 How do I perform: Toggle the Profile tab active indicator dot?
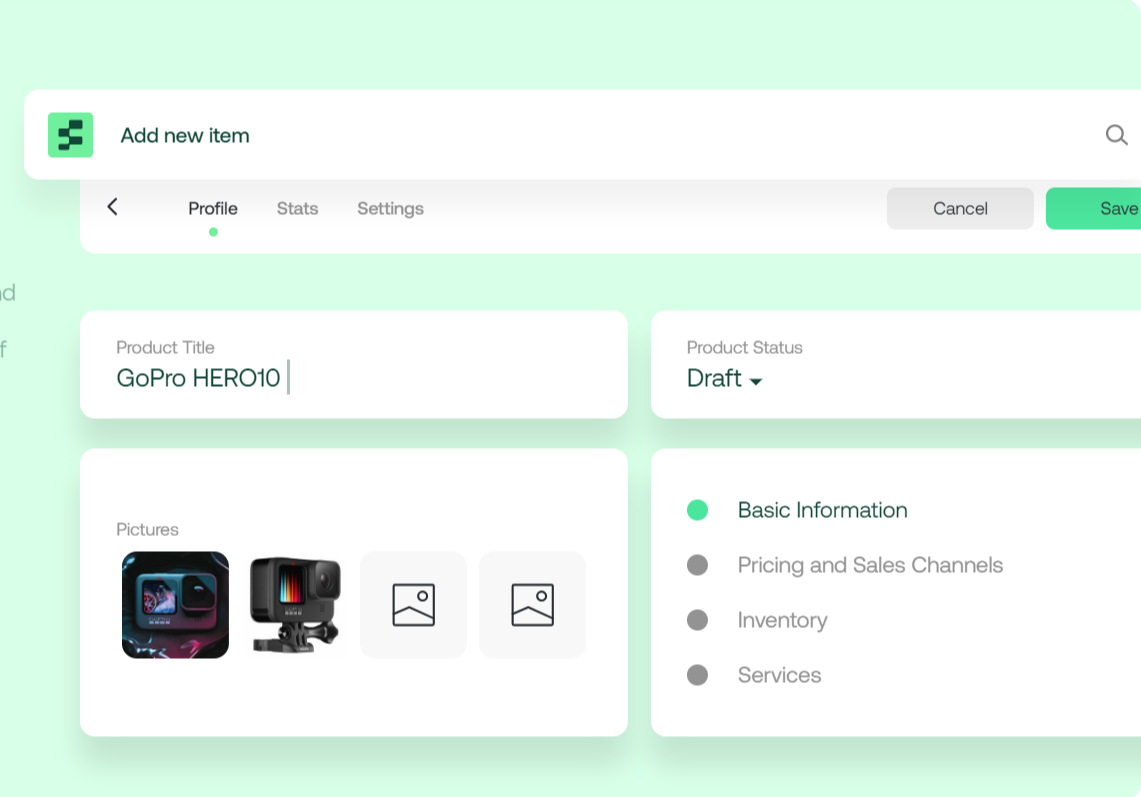click(213, 232)
